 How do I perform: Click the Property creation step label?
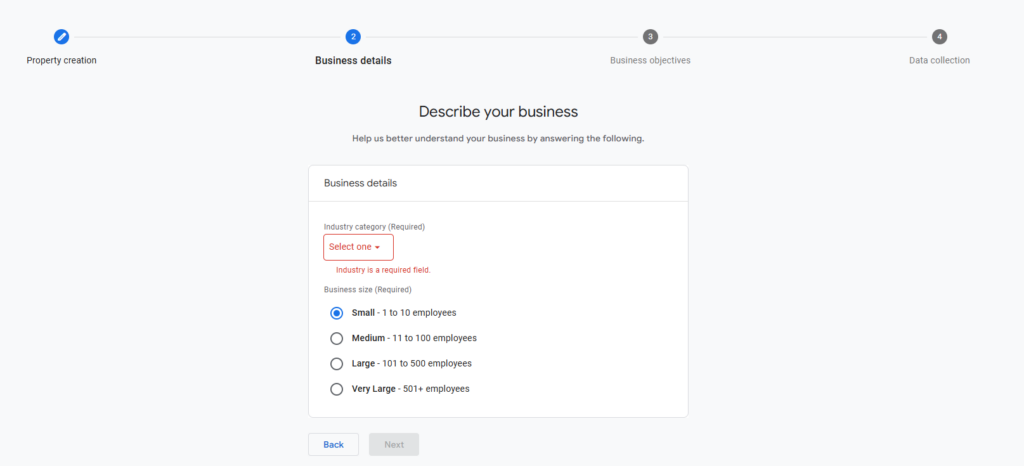click(x=61, y=60)
